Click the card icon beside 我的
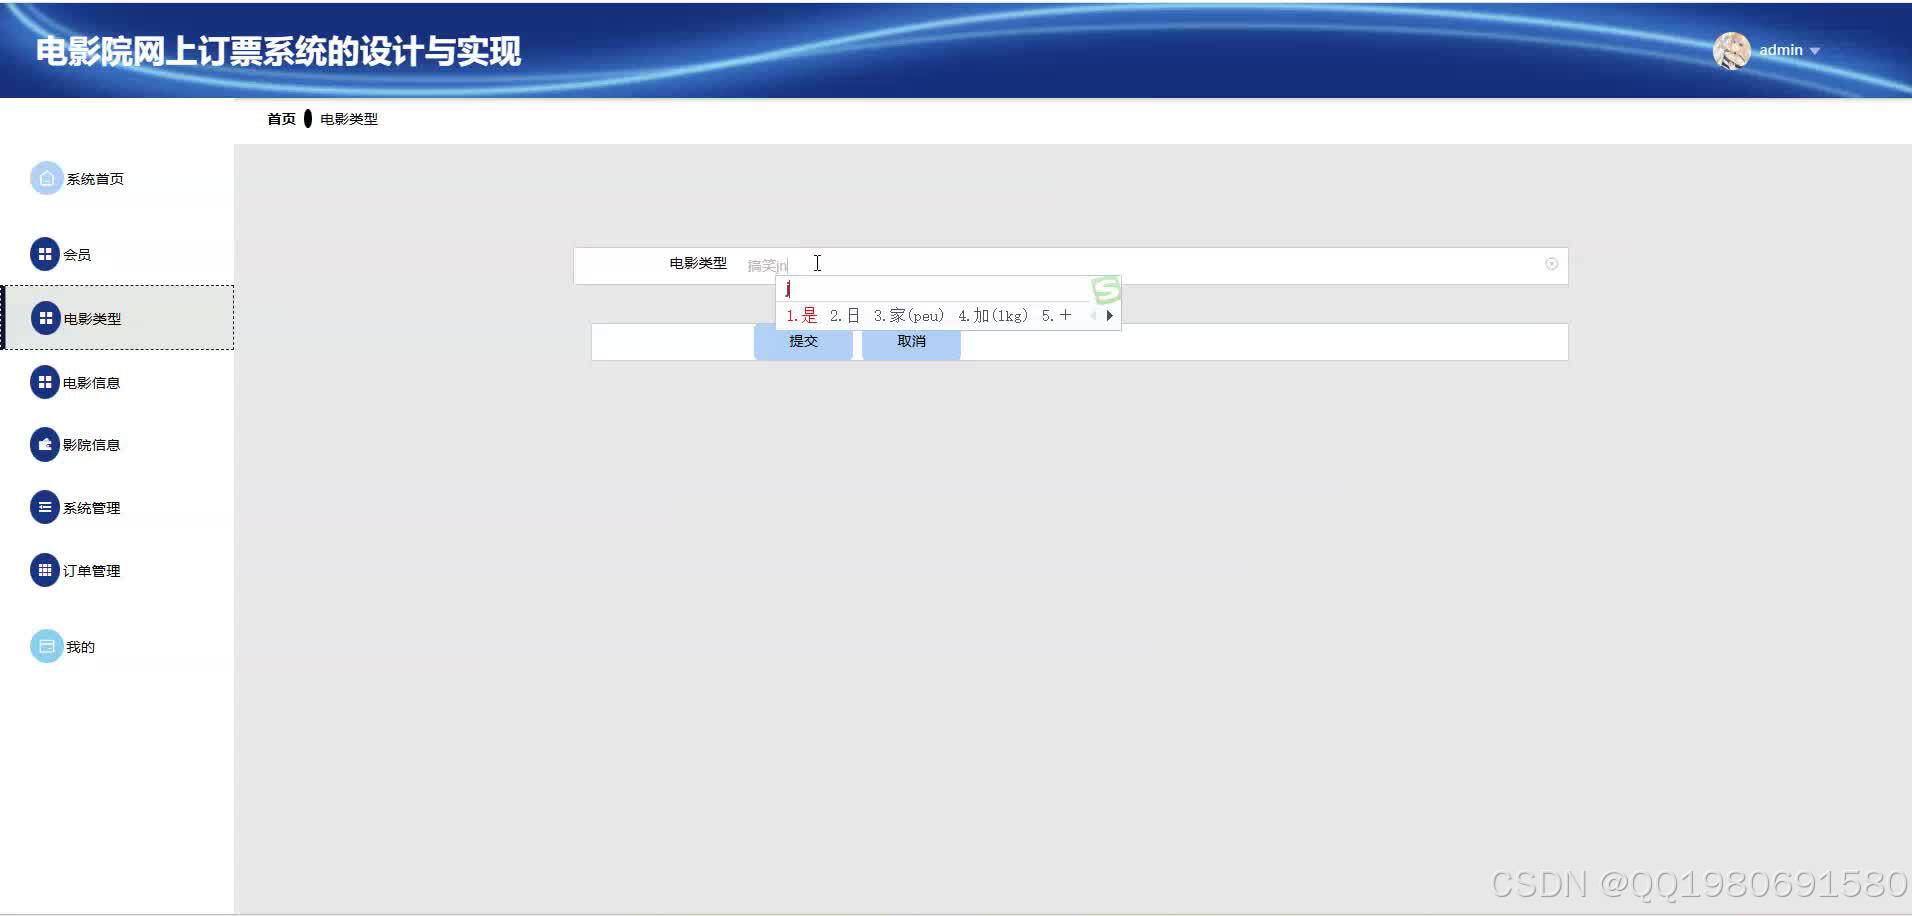 tap(46, 646)
